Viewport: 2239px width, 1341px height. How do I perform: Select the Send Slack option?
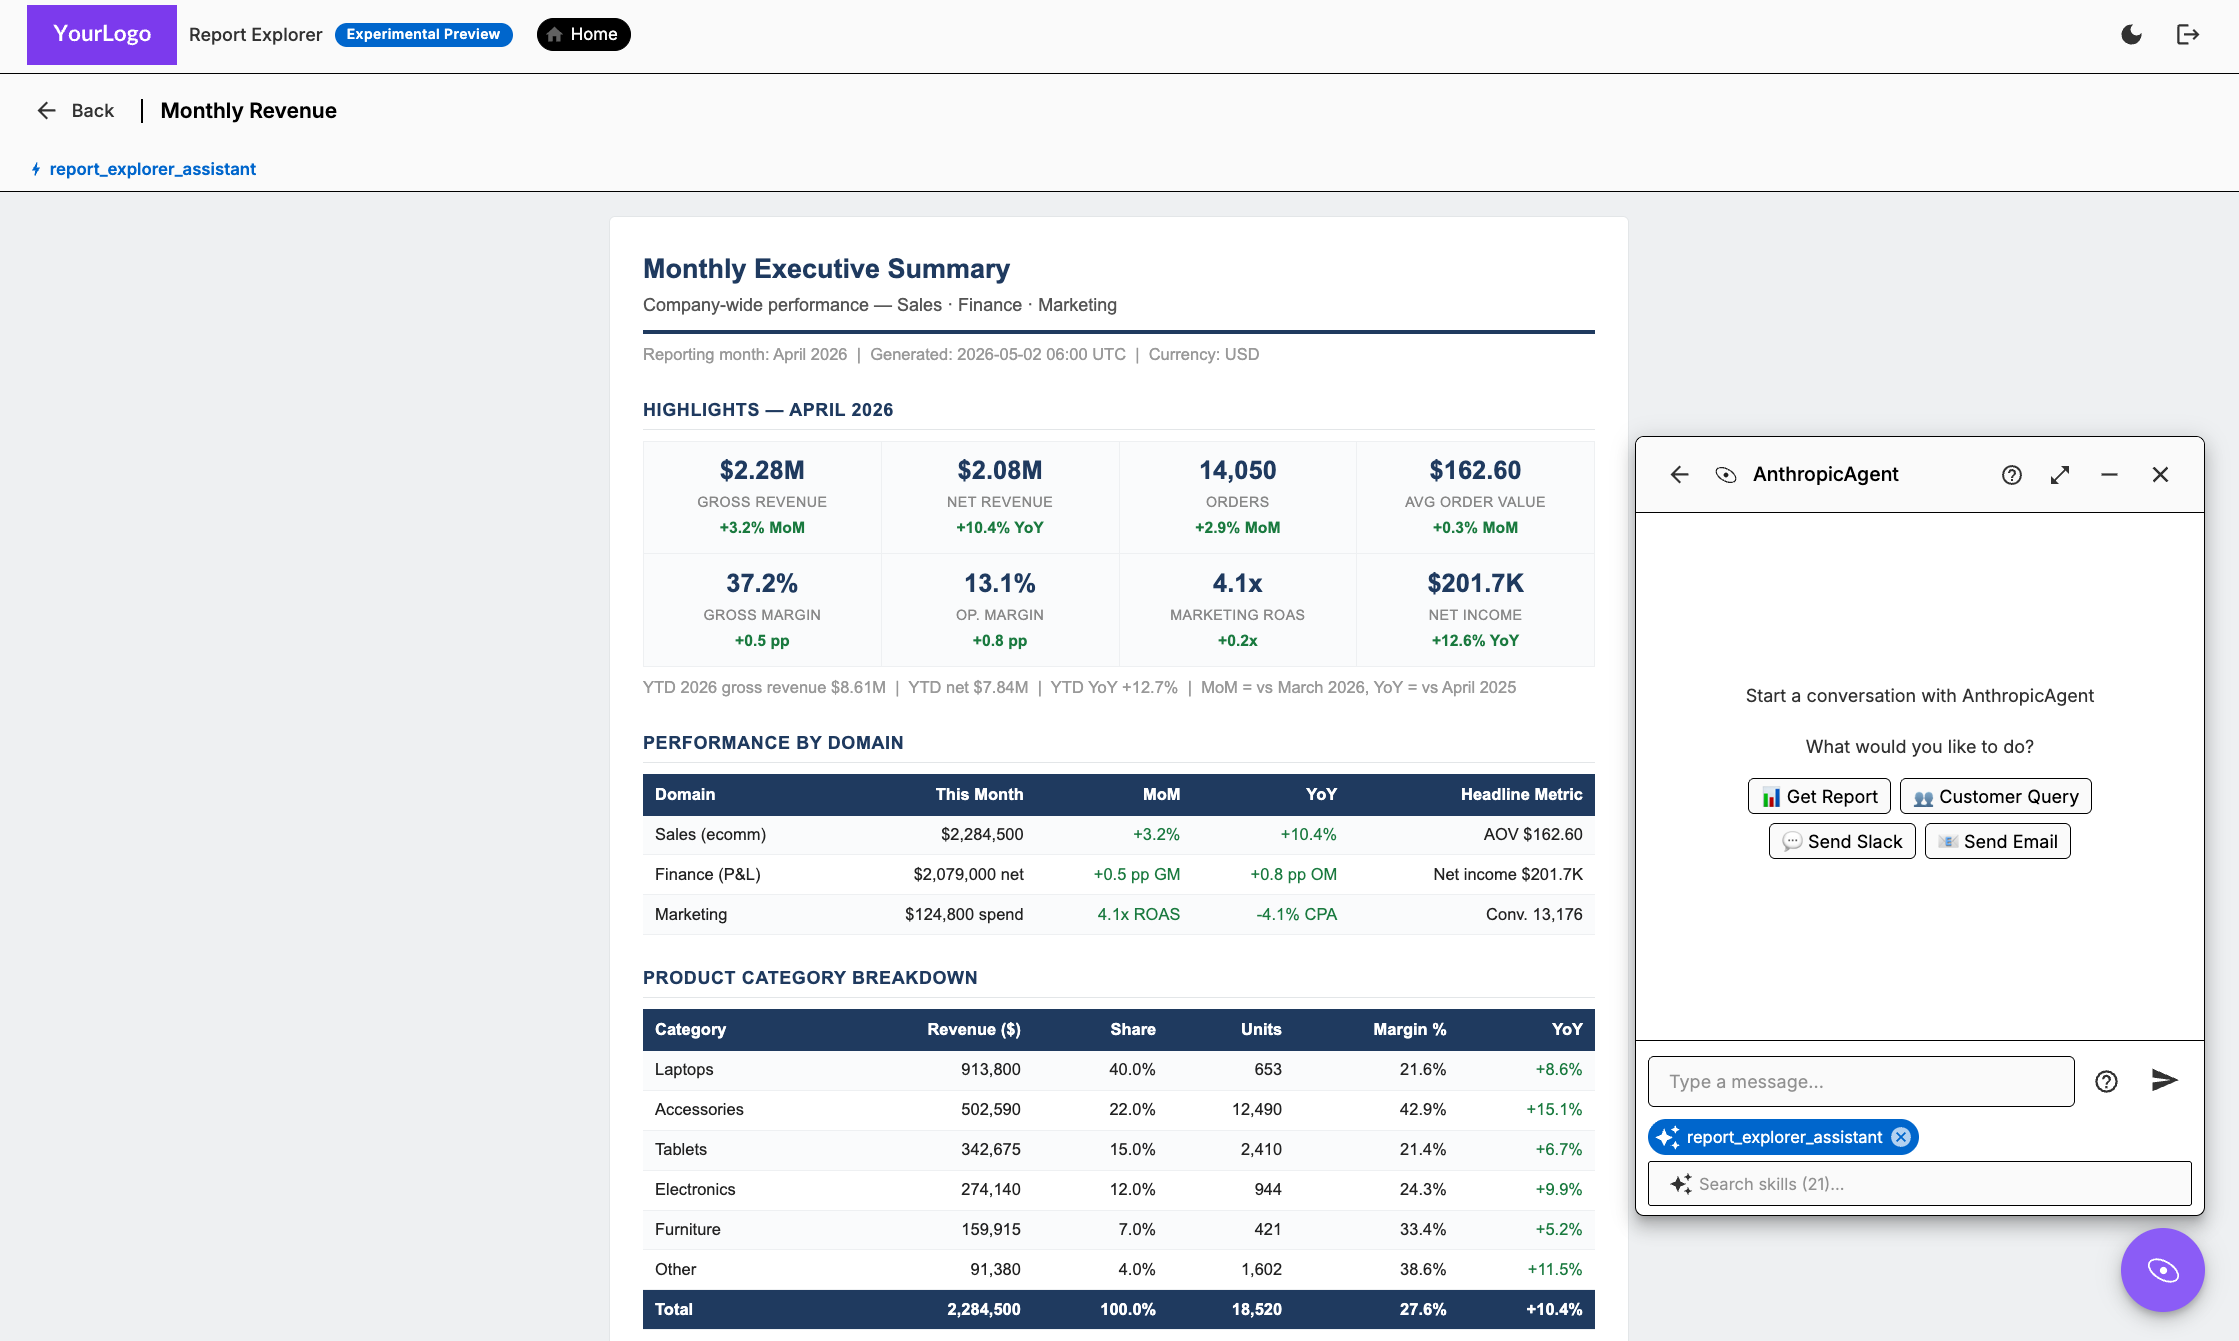[1842, 842]
